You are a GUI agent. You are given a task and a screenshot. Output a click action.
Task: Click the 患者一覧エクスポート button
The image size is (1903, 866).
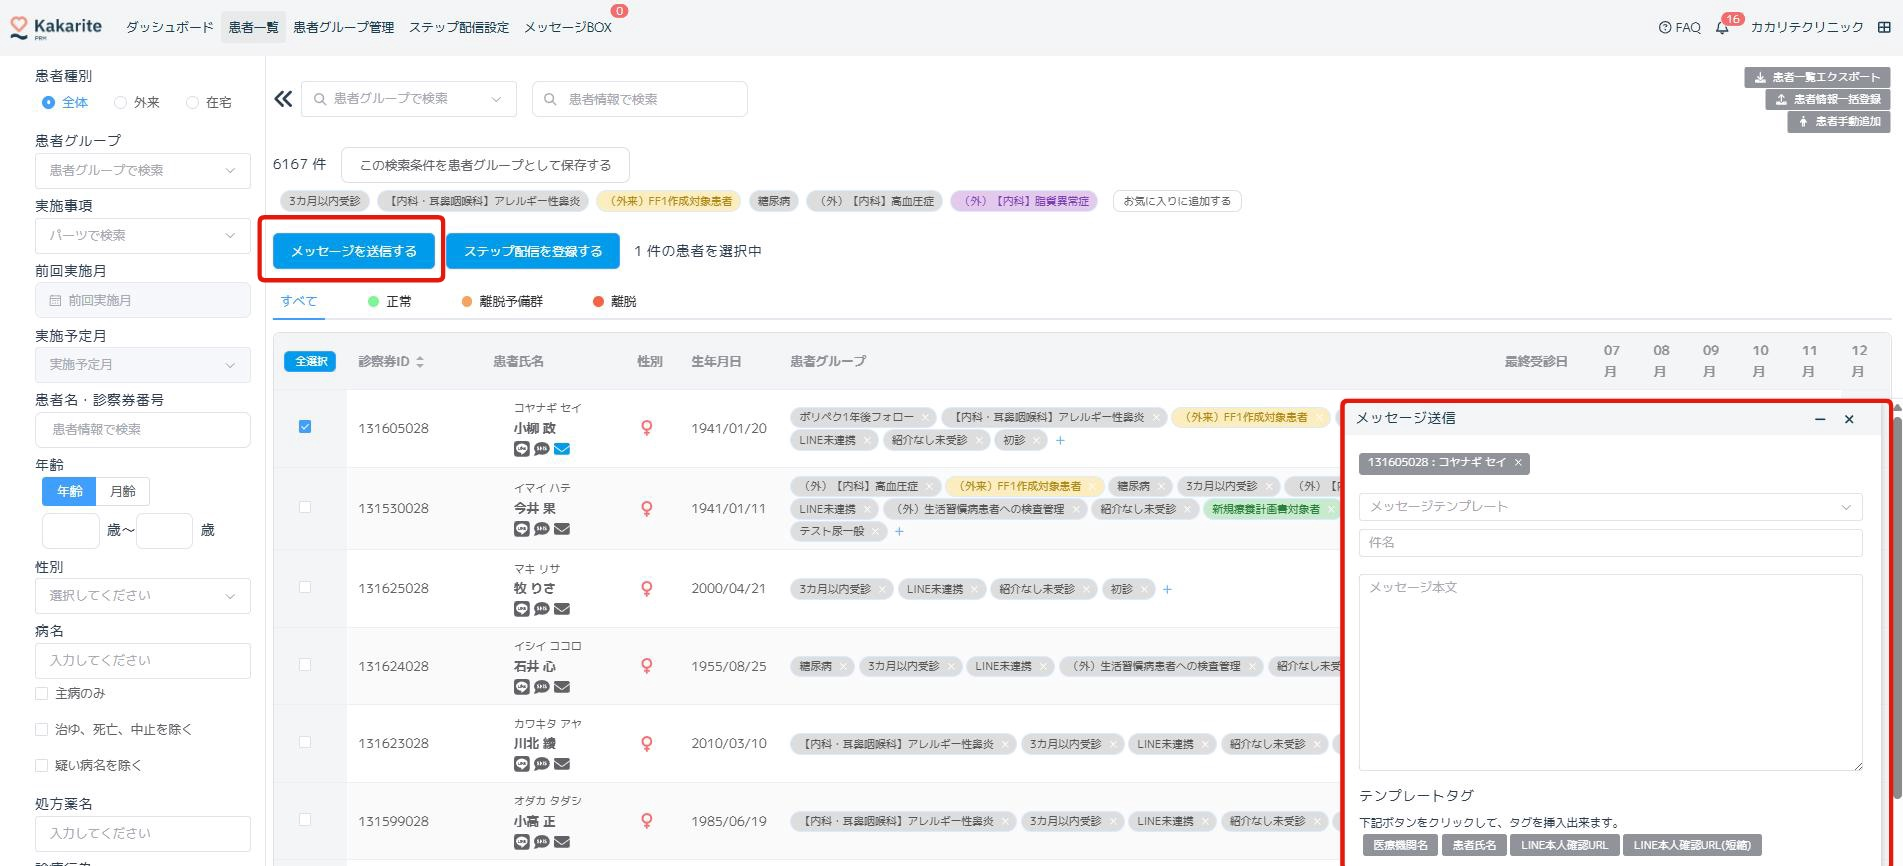click(1817, 77)
